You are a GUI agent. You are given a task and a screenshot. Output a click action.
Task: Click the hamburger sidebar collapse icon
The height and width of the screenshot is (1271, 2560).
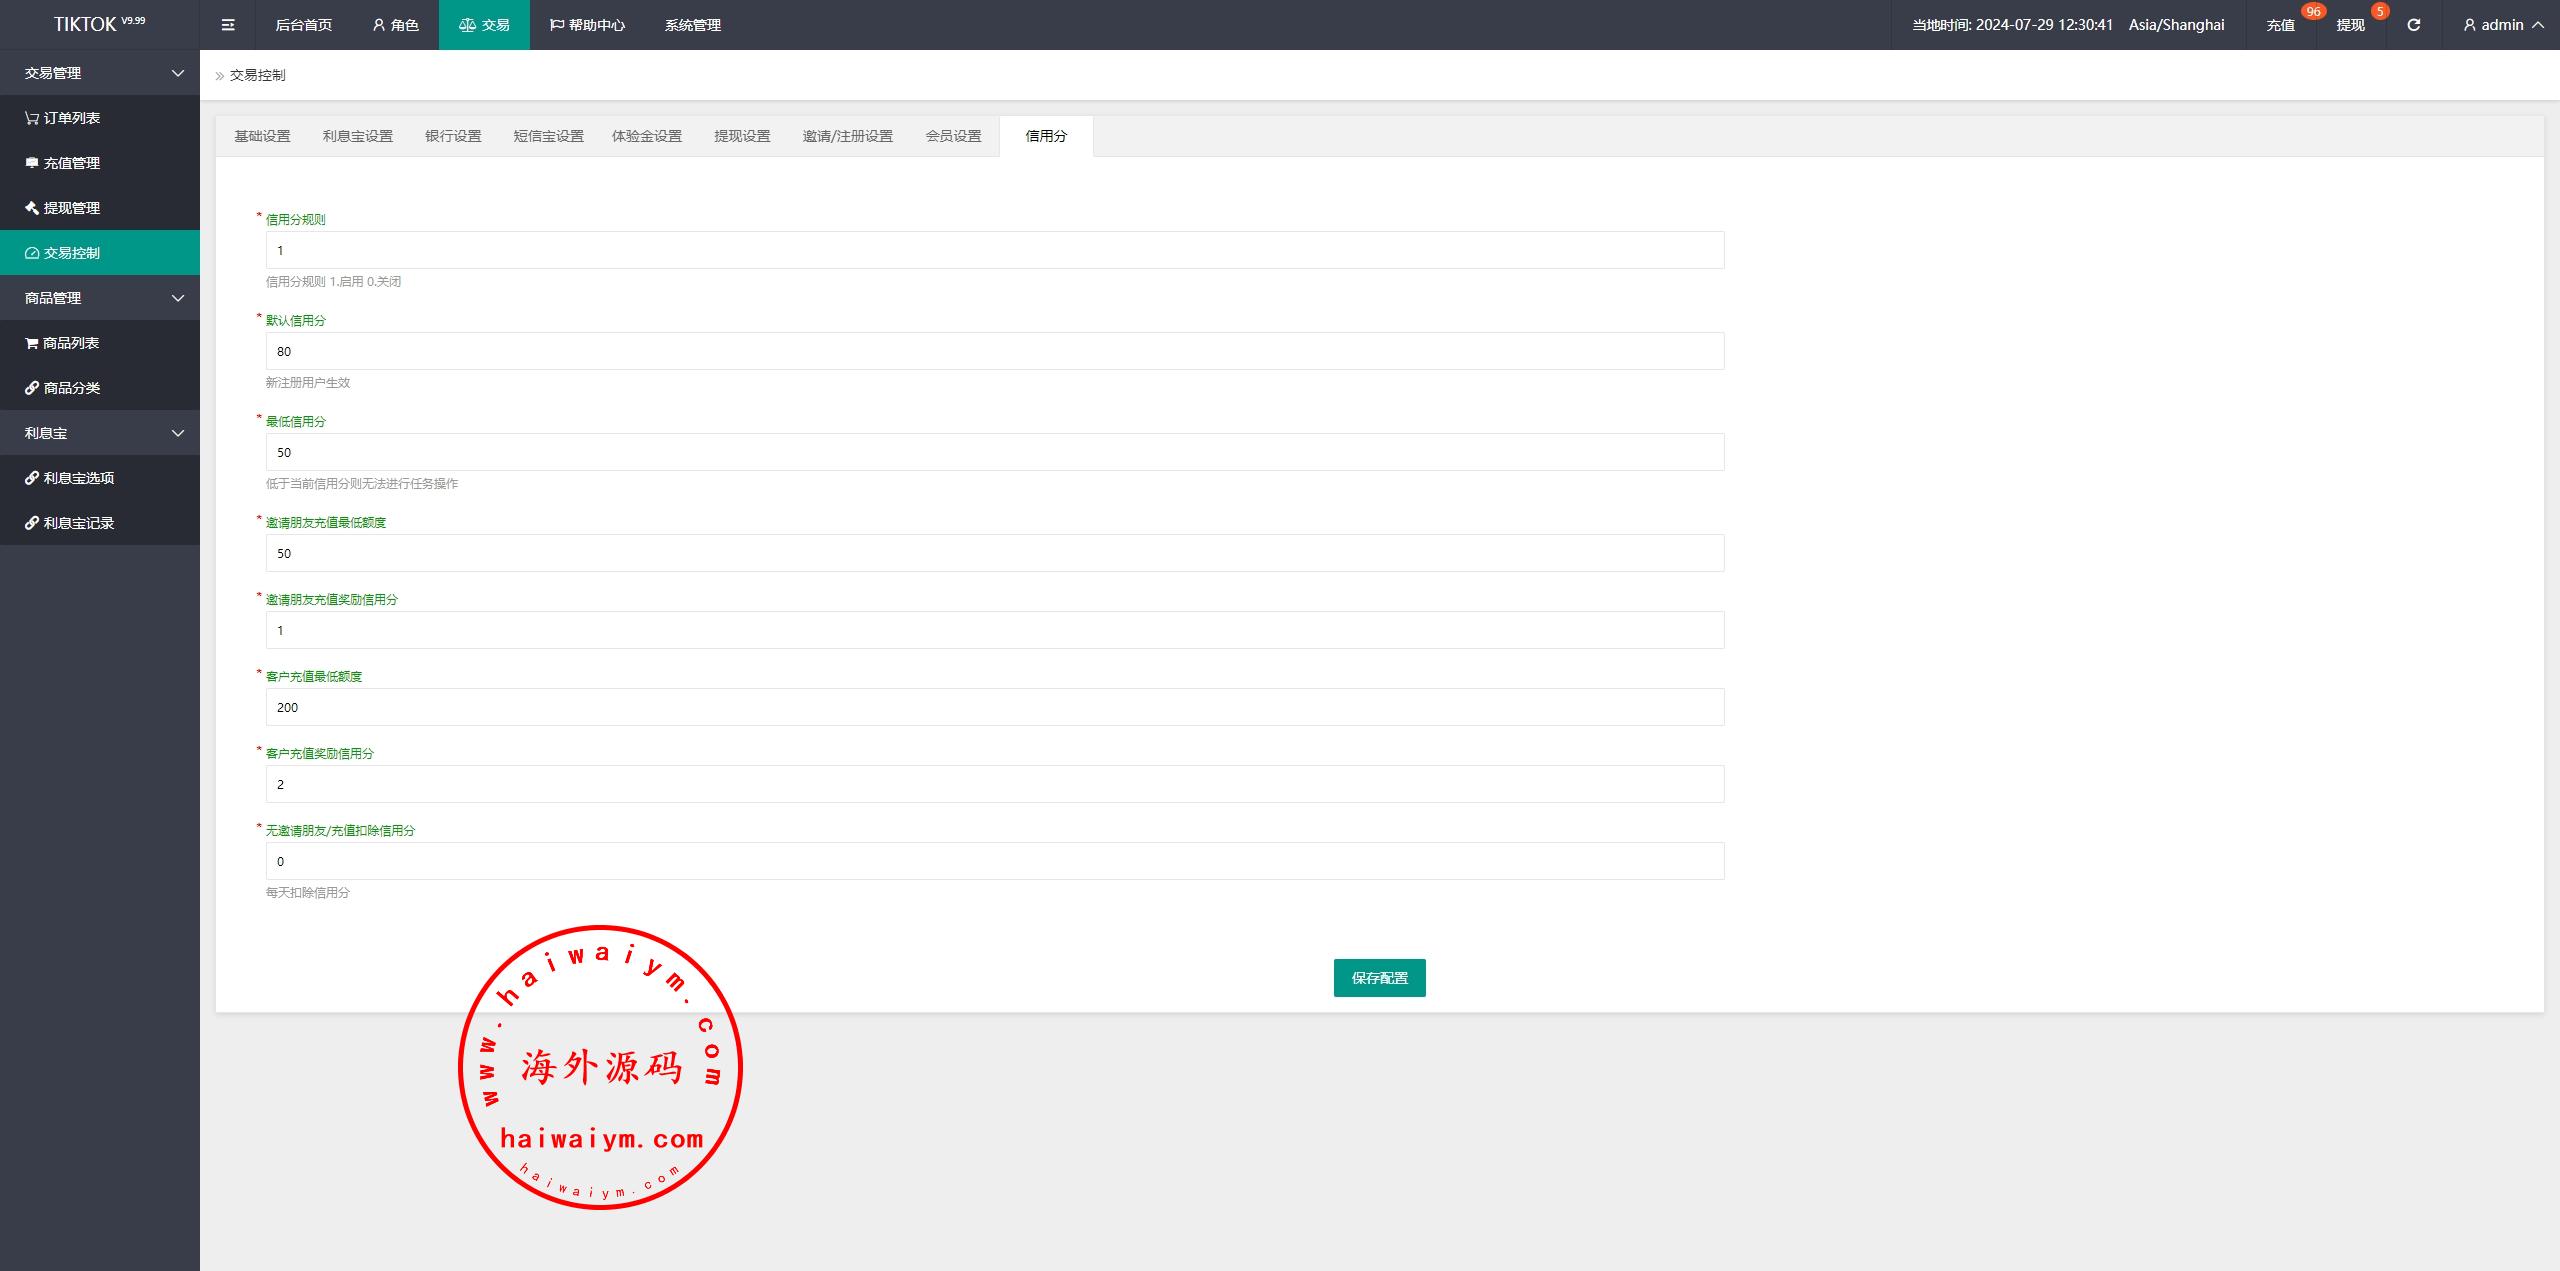click(x=228, y=25)
